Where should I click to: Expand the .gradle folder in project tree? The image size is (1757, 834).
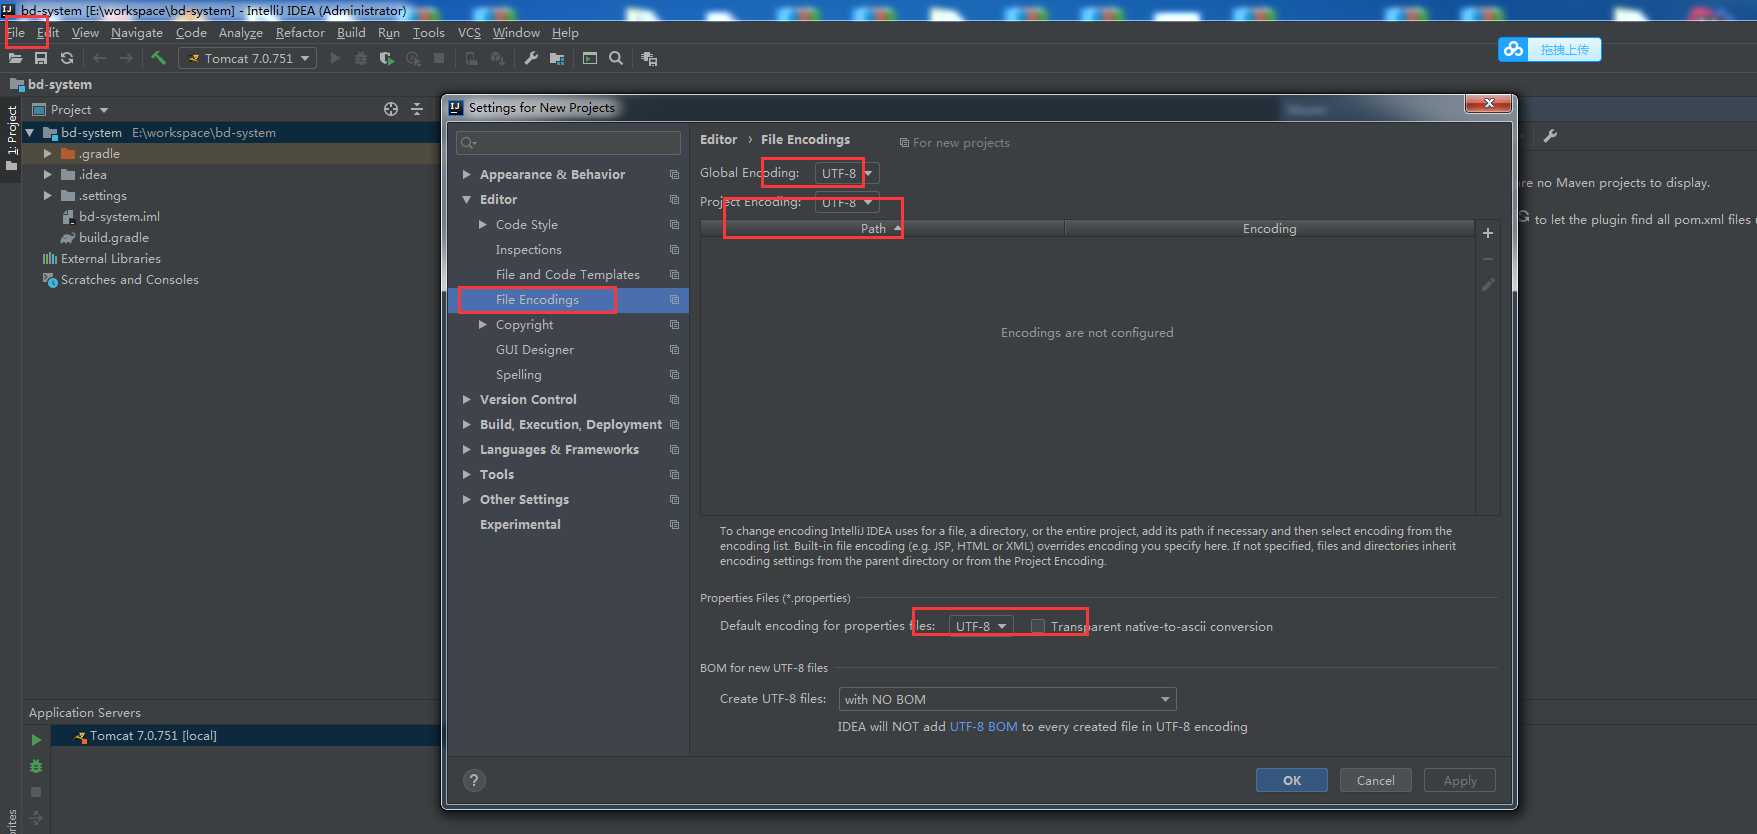47,153
